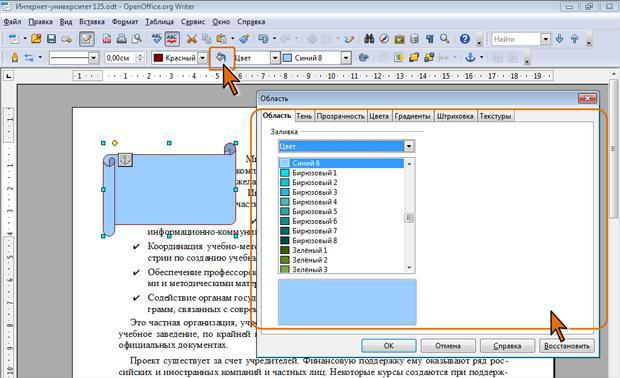Open the data sources icon
Viewport: 620px width, 378px height.
414,39
